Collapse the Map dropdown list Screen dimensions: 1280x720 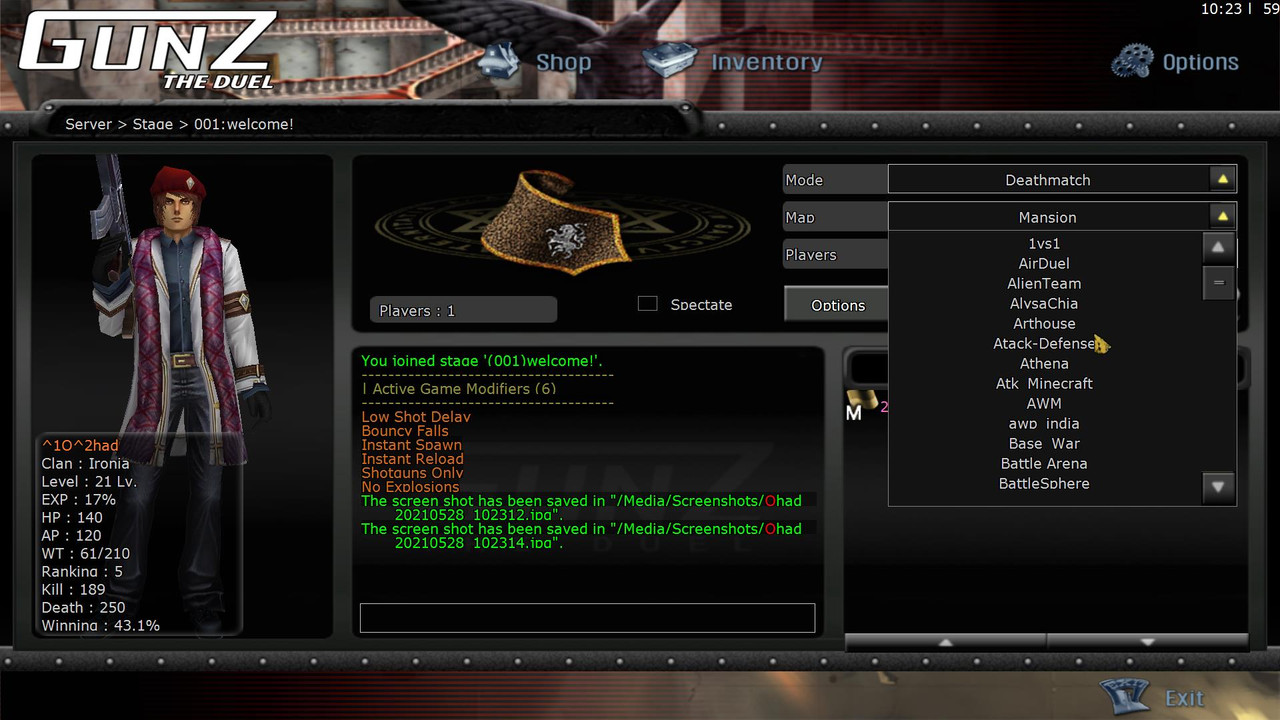coord(1220,216)
